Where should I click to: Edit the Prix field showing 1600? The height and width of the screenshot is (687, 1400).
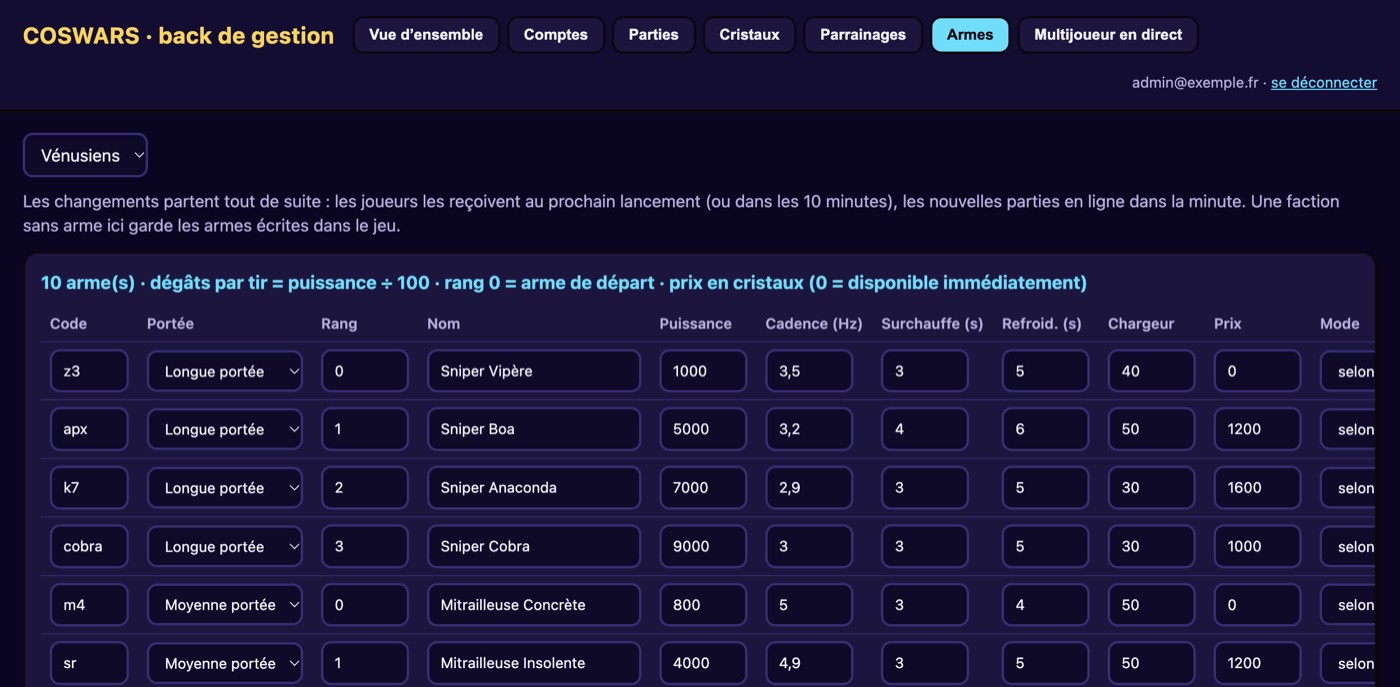pos(1257,488)
